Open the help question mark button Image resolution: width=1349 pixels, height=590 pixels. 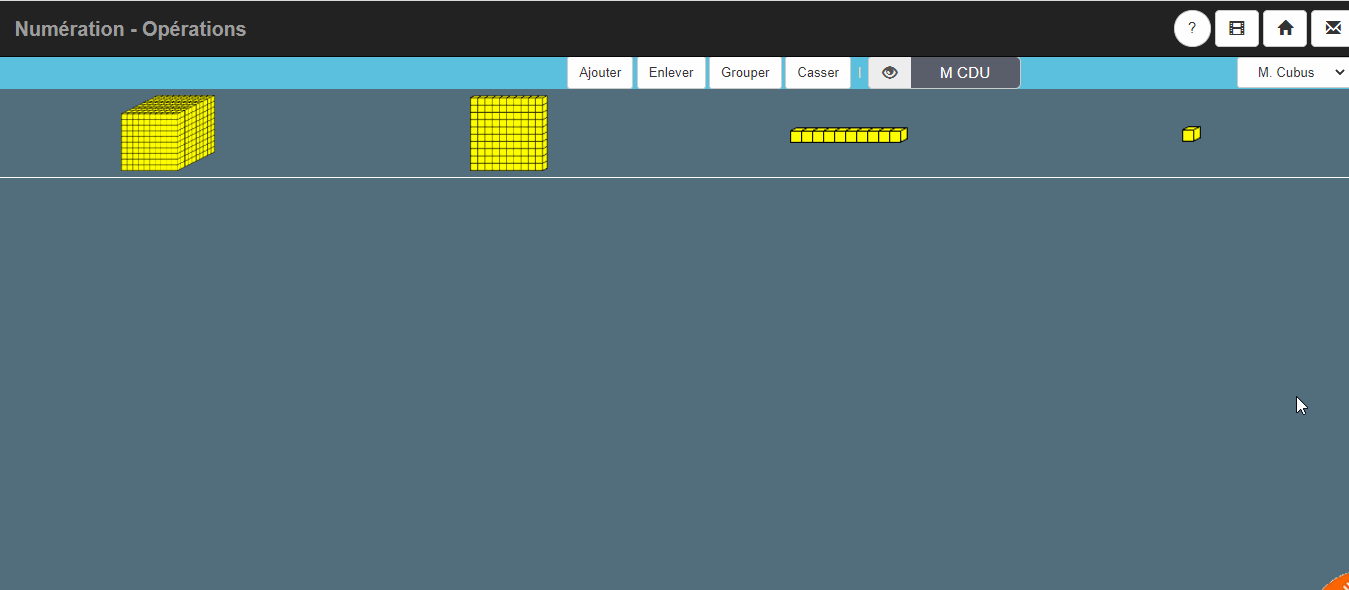click(1192, 29)
